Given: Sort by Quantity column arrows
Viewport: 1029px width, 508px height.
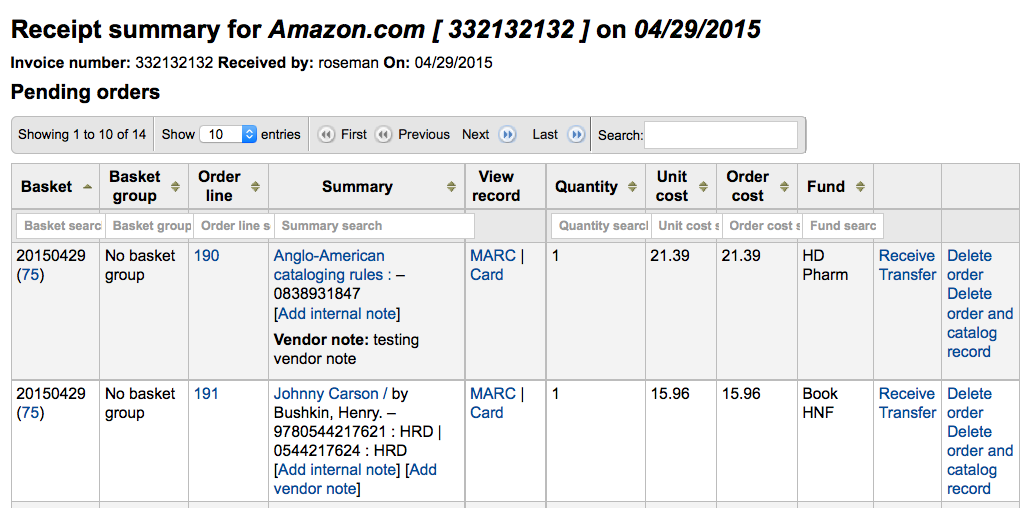Looking at the screenshot, I should [x=632, y=187].
